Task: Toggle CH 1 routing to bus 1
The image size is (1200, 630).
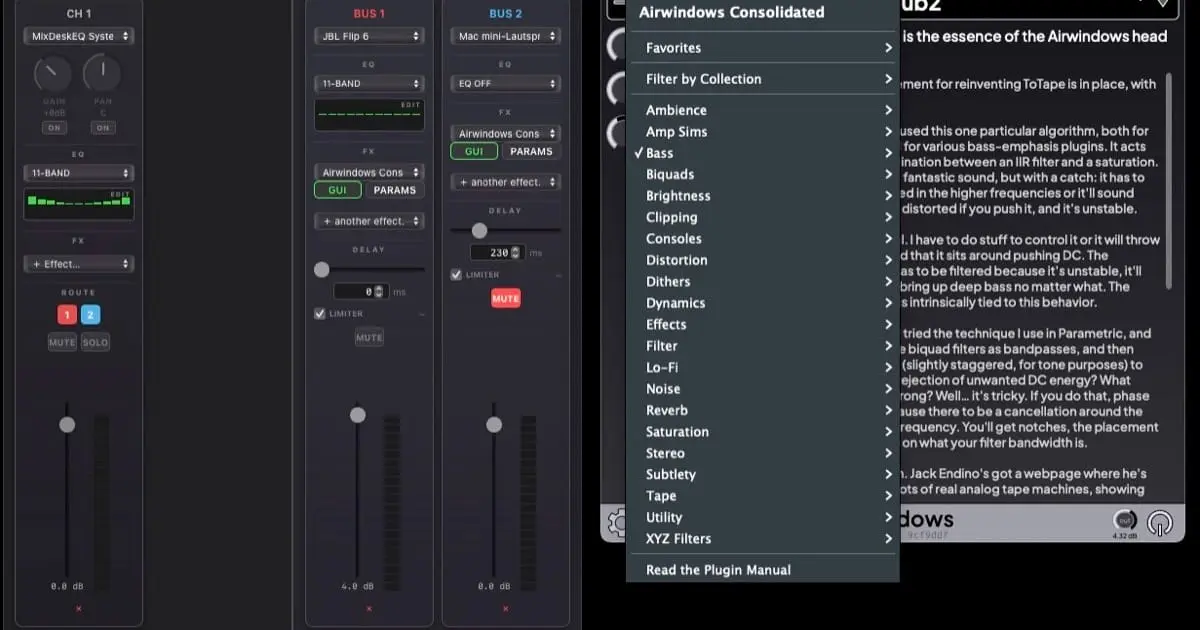Action: click(x=67, y=315)
